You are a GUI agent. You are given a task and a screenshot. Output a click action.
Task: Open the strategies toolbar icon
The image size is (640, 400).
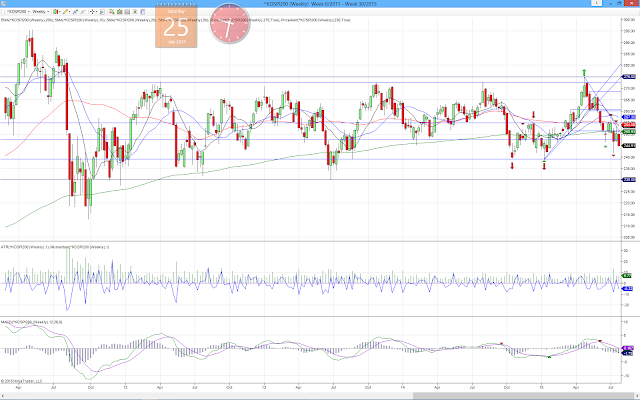click(x=135, y=12)
